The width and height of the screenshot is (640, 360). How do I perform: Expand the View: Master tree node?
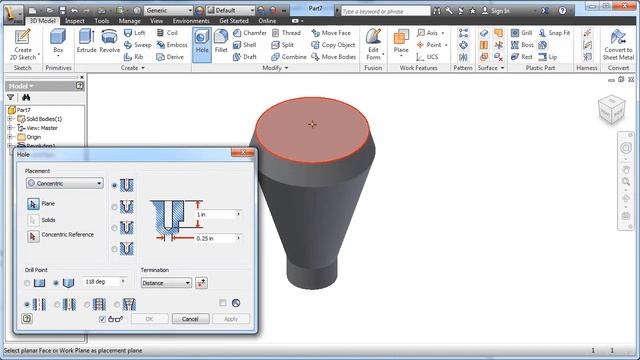pos(11,128)
